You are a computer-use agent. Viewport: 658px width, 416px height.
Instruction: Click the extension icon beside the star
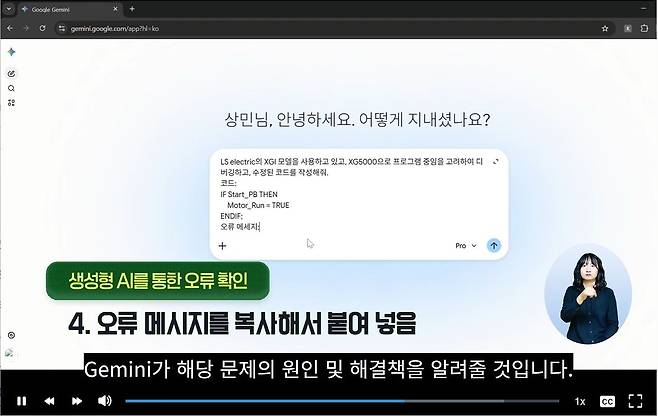[628, 29]
